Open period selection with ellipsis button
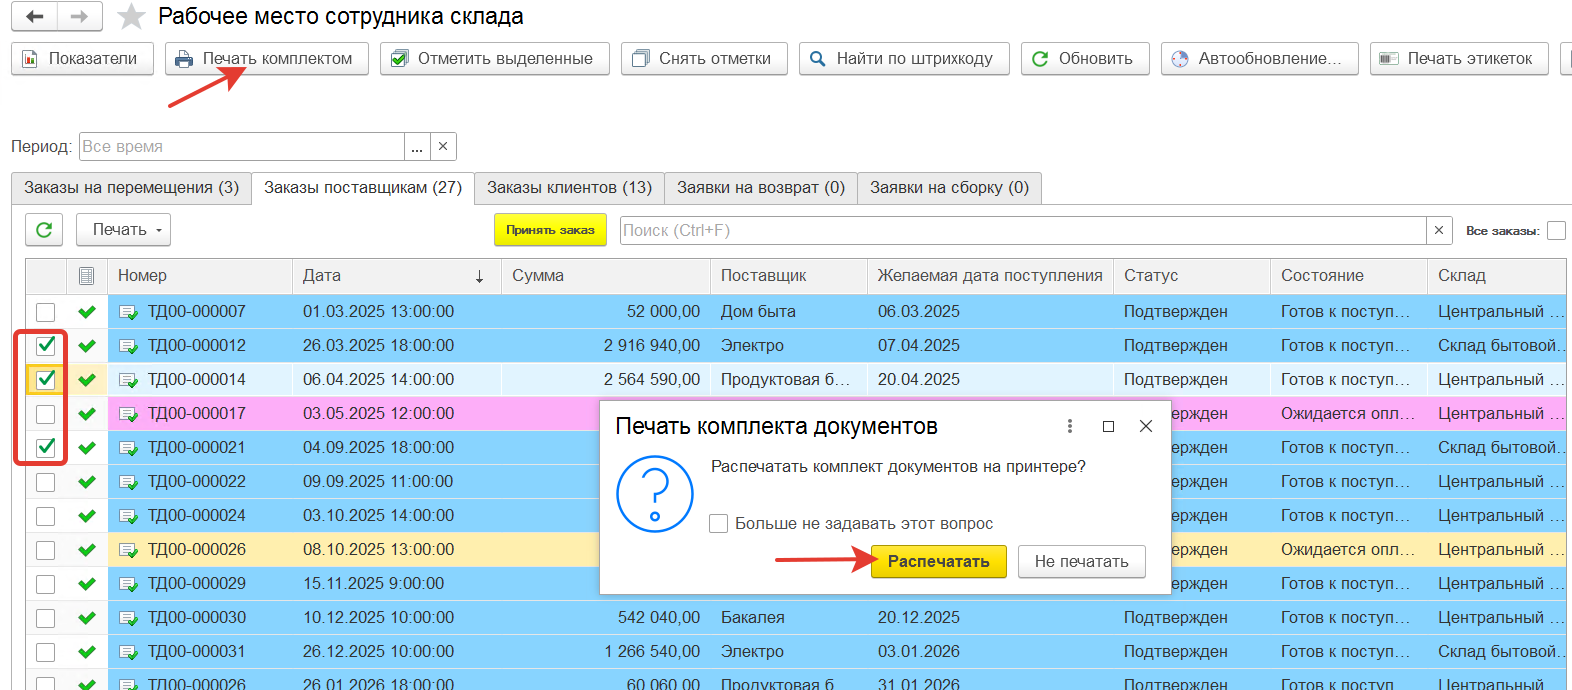Viewport: 1572px width, 690px height. [417, 147]
